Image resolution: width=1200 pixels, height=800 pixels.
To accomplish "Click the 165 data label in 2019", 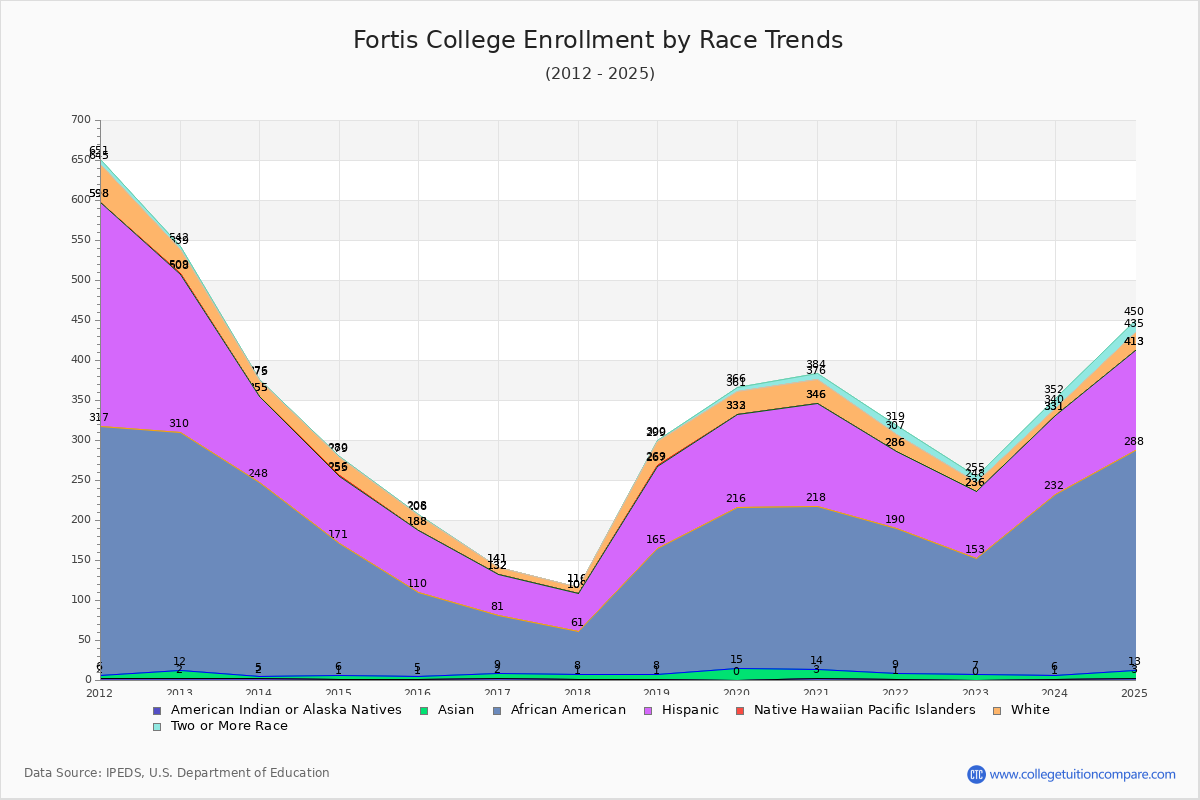I will (x=656, y=540).
